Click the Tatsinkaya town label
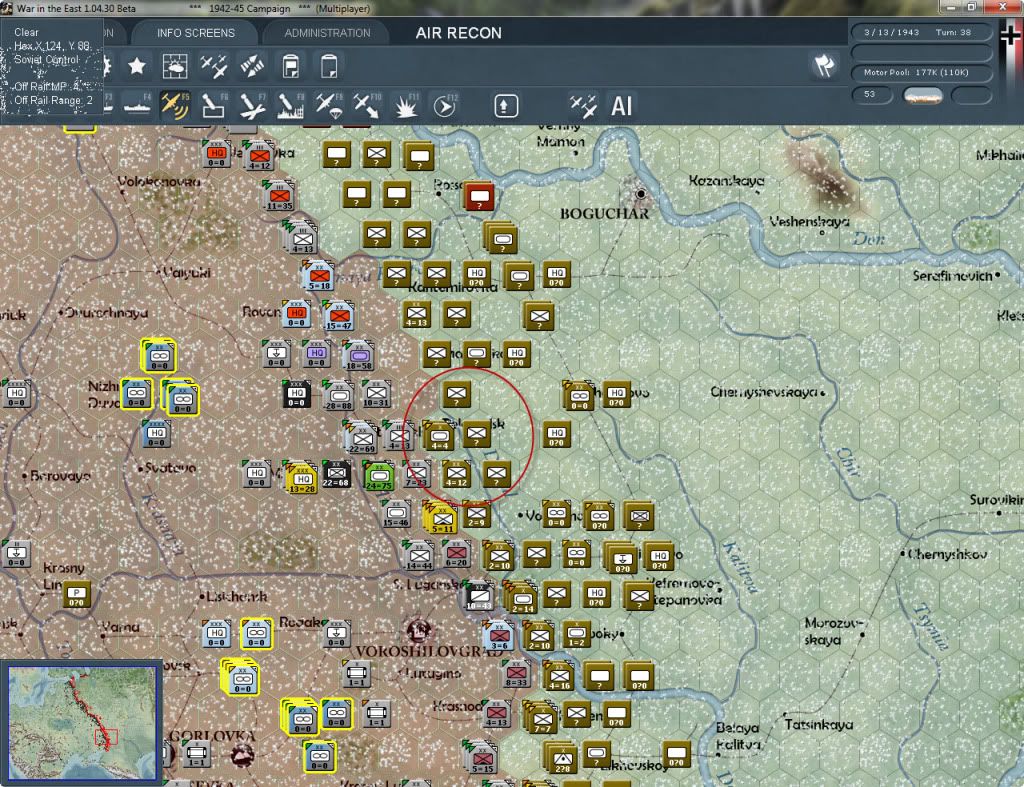Screen dimensions: 1024x787 click(x=819, y=724)
